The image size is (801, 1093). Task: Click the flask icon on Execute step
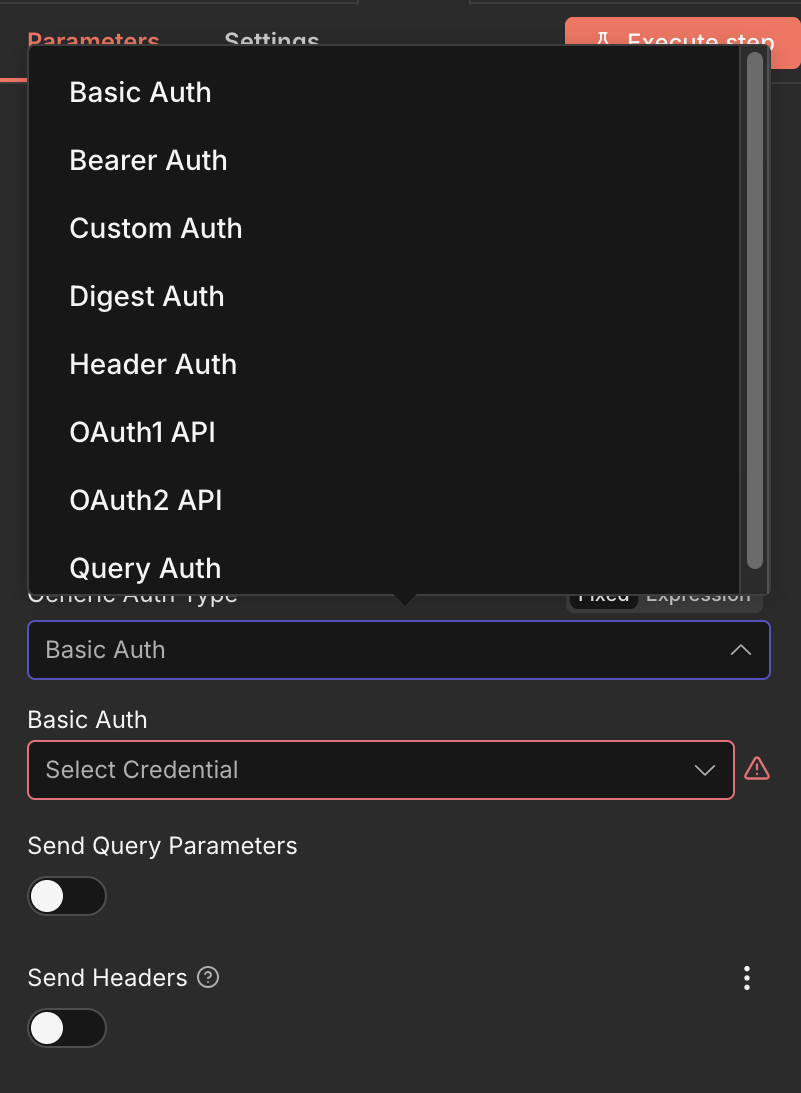[x=603, y=41]
